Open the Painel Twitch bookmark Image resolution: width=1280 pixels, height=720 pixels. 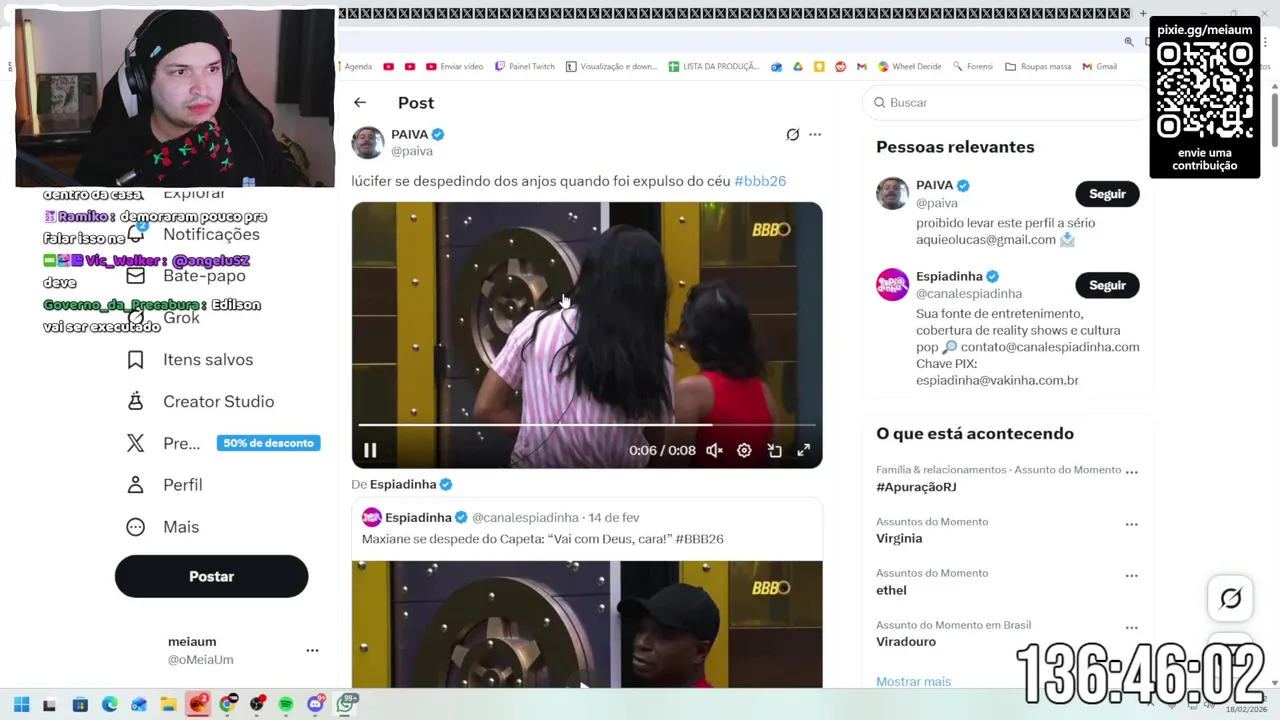(525, 67)
